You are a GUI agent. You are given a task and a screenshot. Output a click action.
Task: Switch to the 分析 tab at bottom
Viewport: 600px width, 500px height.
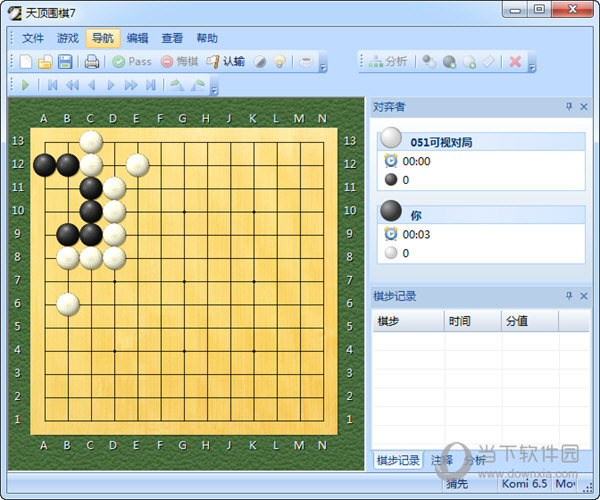(x=475, y=460)
